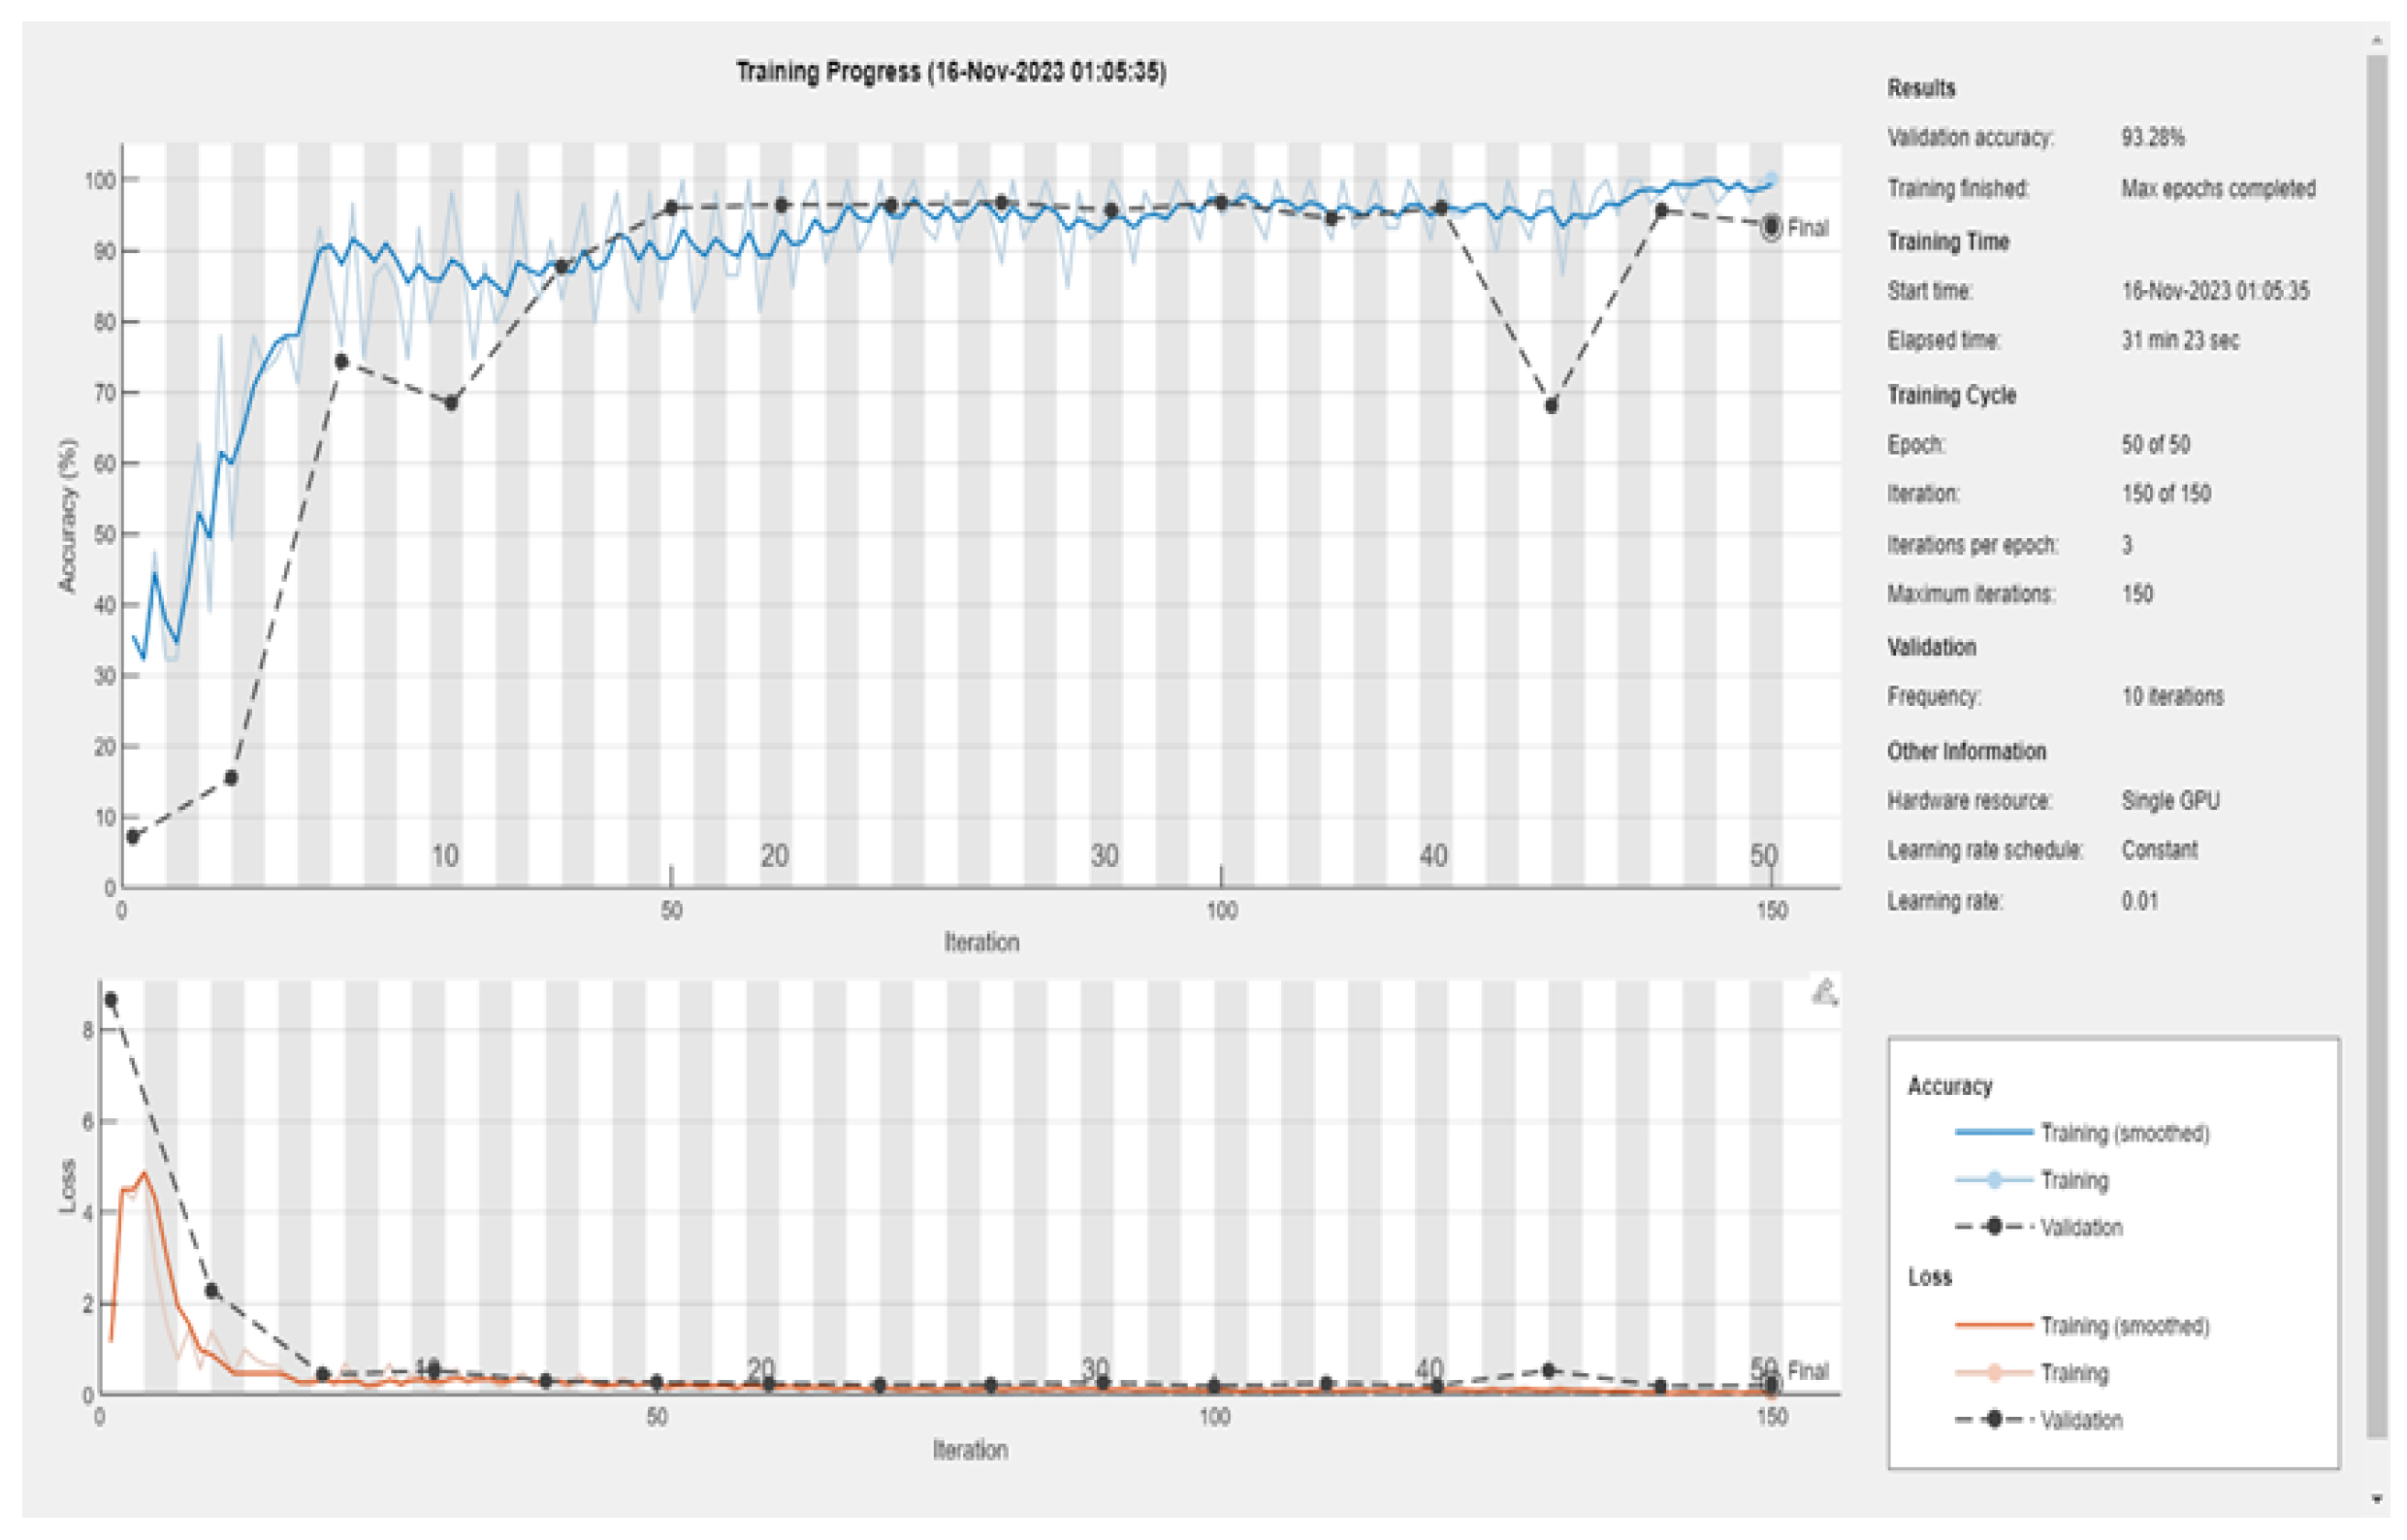Click the first validation accuracy marker near 7%
The height and width of the screenshot is (1540, 2407).
point(133,837)
